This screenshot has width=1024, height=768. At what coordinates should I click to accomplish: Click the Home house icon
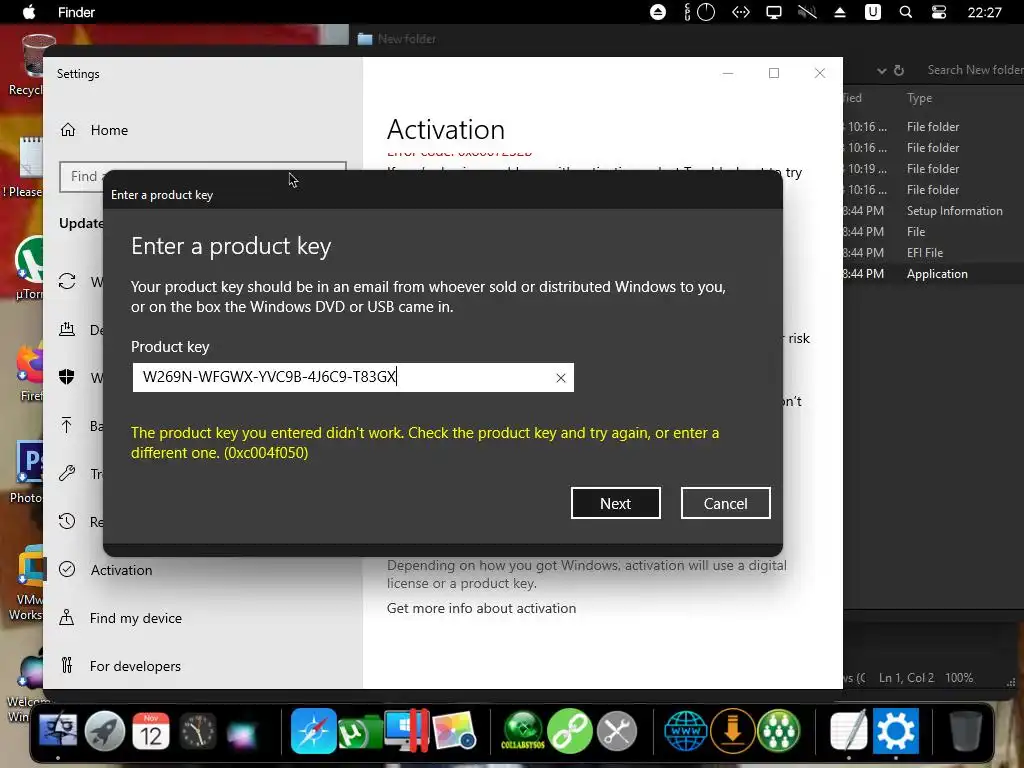coord(68,130)
